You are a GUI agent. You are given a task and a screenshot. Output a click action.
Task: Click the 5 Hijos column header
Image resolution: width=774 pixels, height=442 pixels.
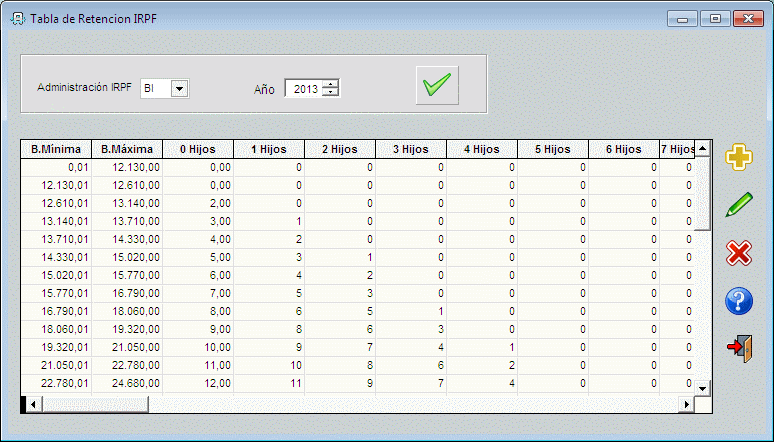tap(553, 149)
